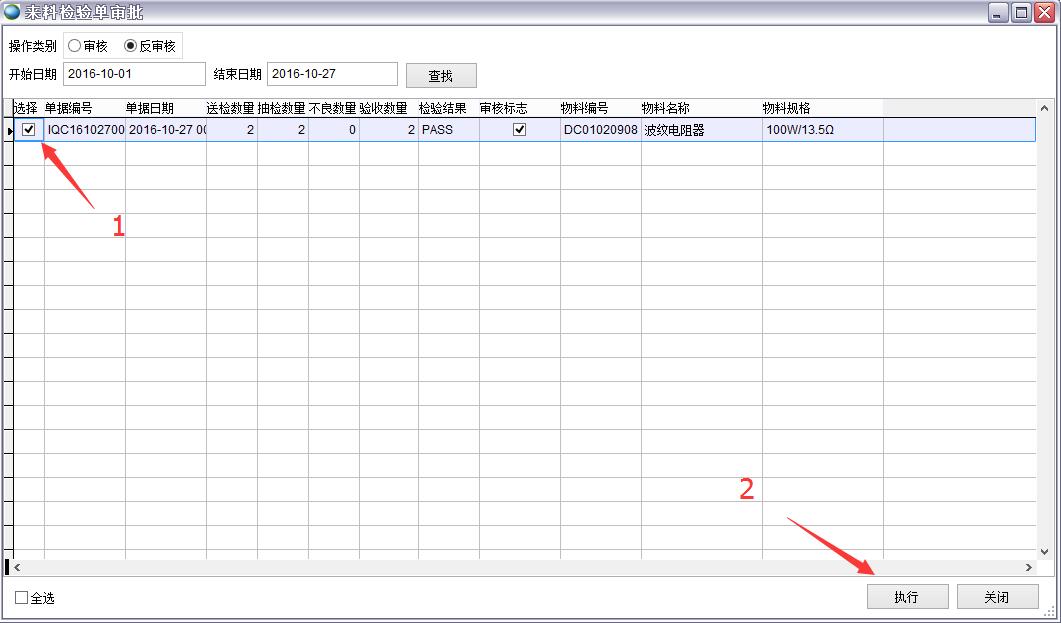1061x623 pixels.
Task: Click the row indicator arrow of first row
Action: (9, 130)
